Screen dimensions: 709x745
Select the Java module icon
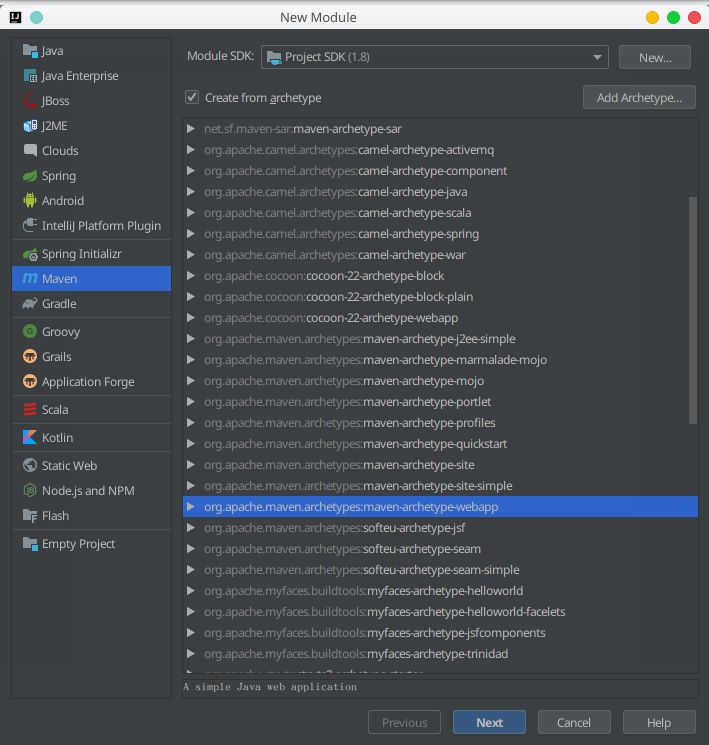click(30, 51)
